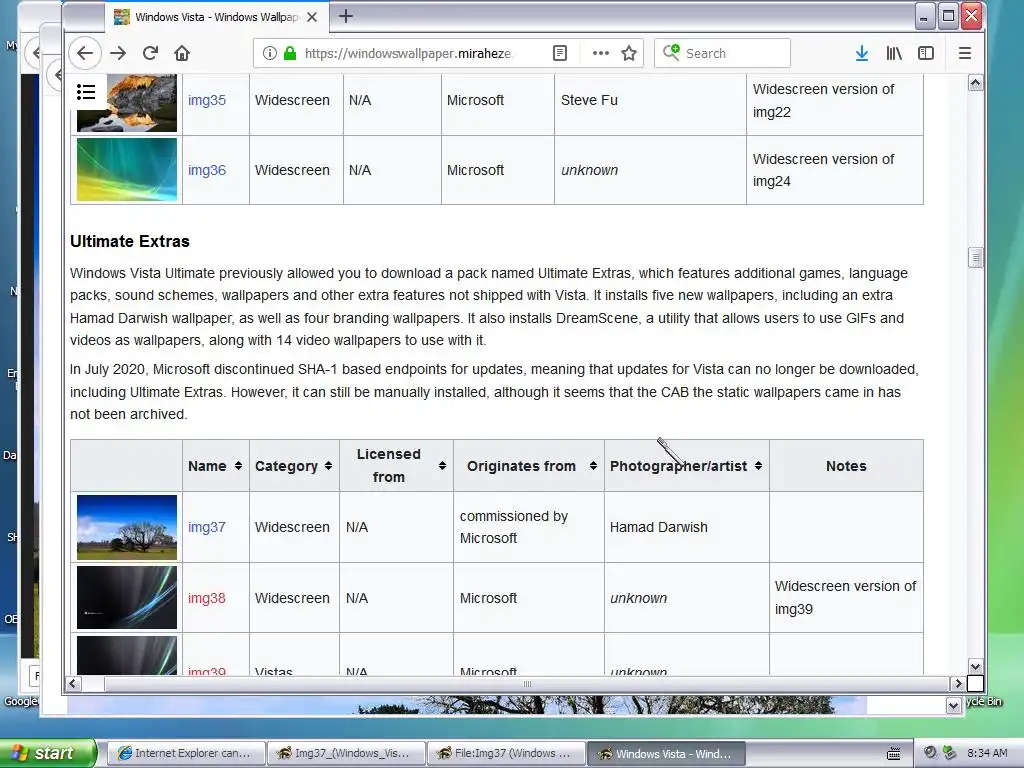The width and height of the screenshot is (1024, 768).
Task: Click the background window scroll down arrow
Action: [953, 705]
